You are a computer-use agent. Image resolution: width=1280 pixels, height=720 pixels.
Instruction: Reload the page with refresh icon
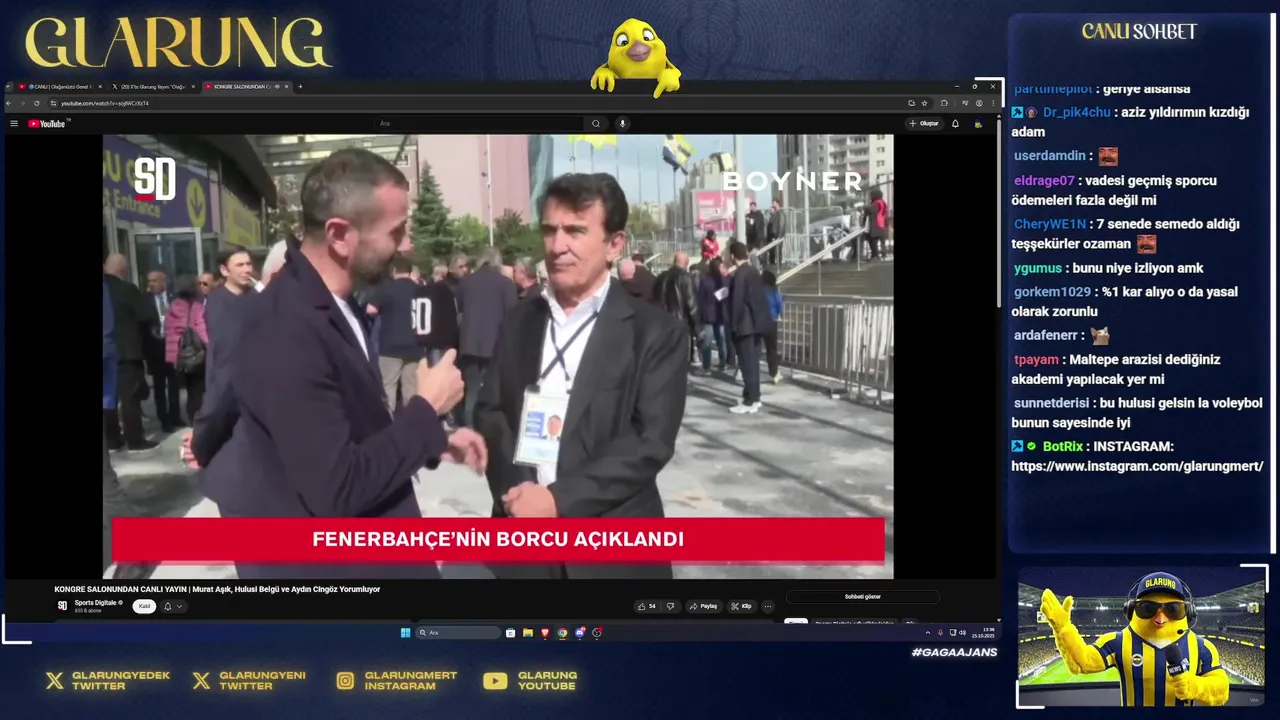pos(37,103)
